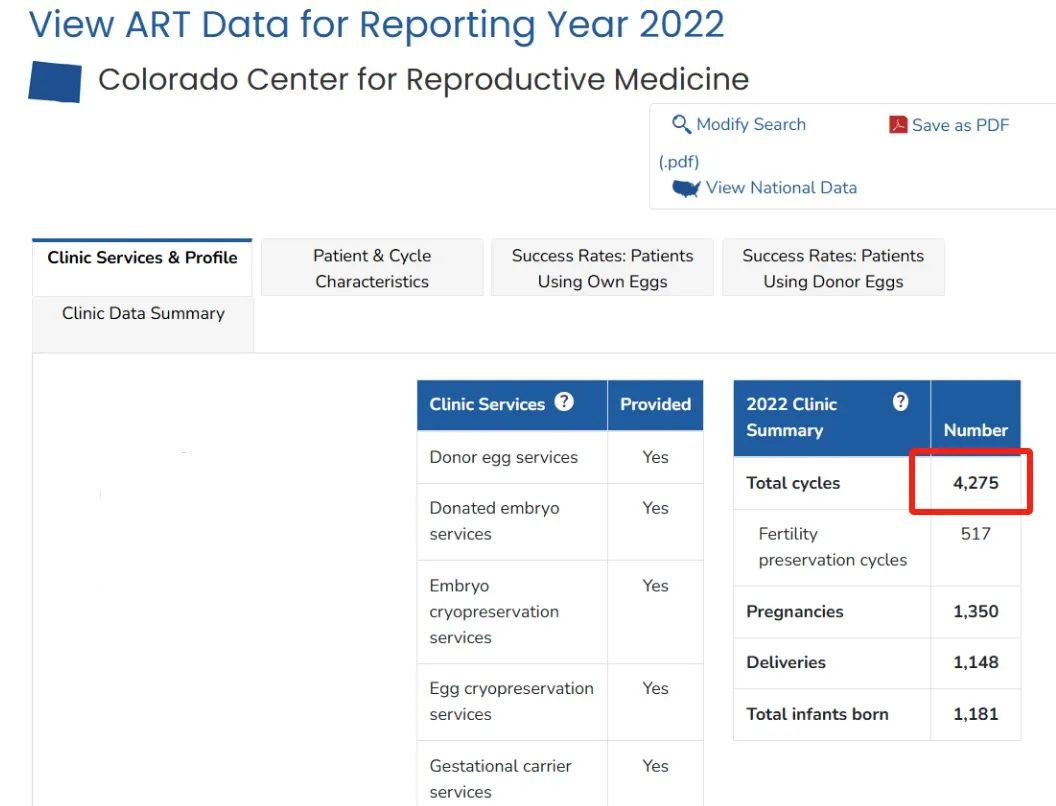The image size is (1056, 806).
Task: Click the Deliveries row label
Action: pos(786,663)
